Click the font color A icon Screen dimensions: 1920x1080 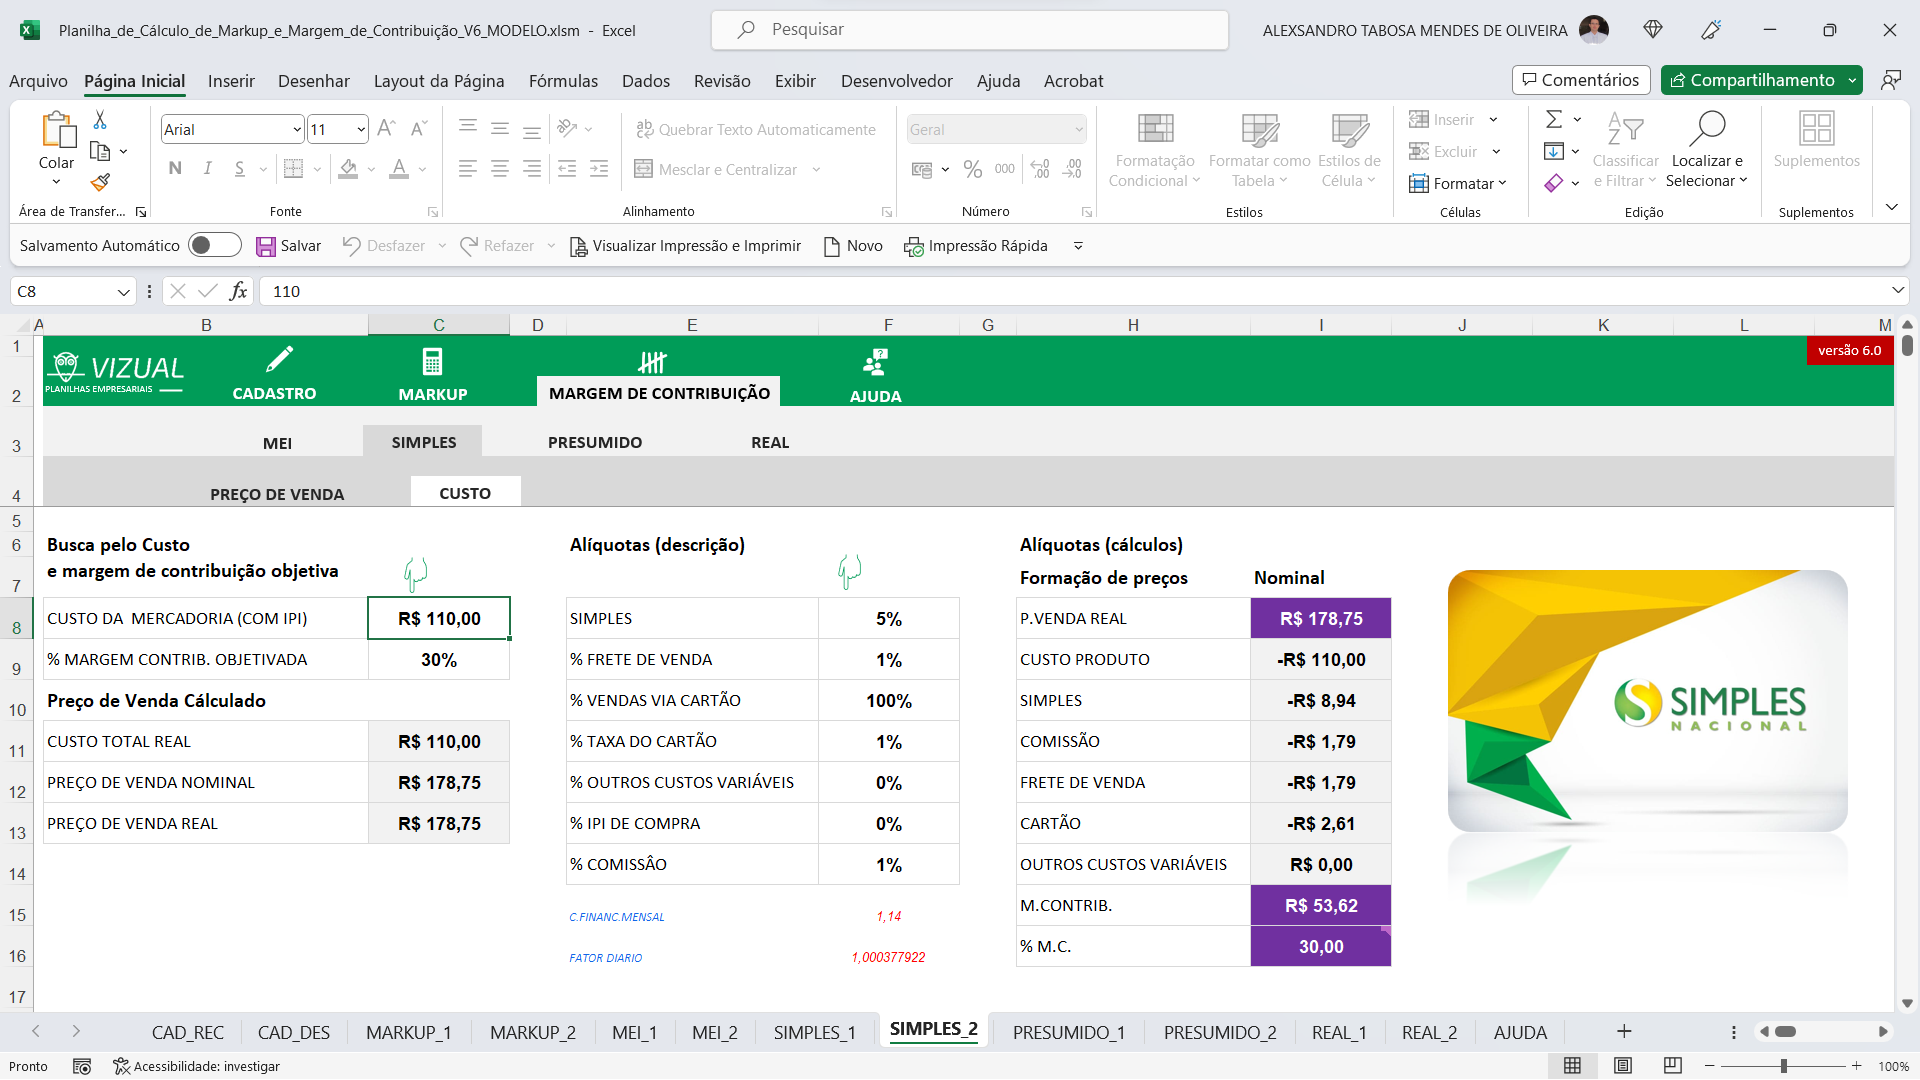click(399, 168)
